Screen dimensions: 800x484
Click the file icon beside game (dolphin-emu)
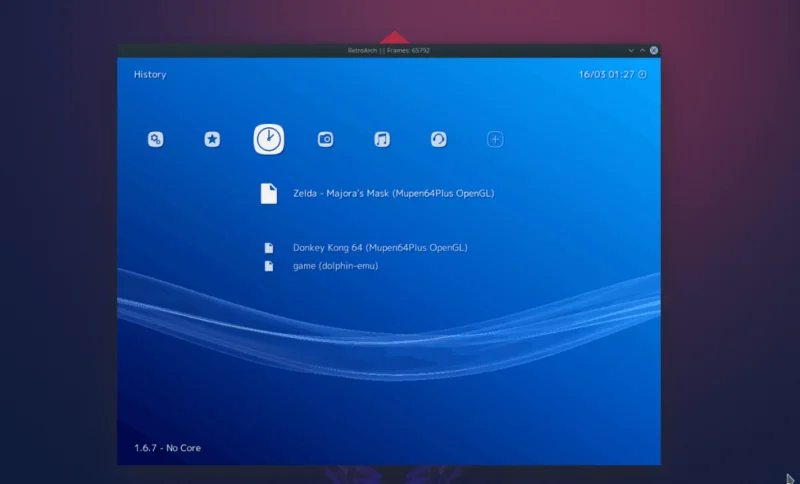pos(269,266)
